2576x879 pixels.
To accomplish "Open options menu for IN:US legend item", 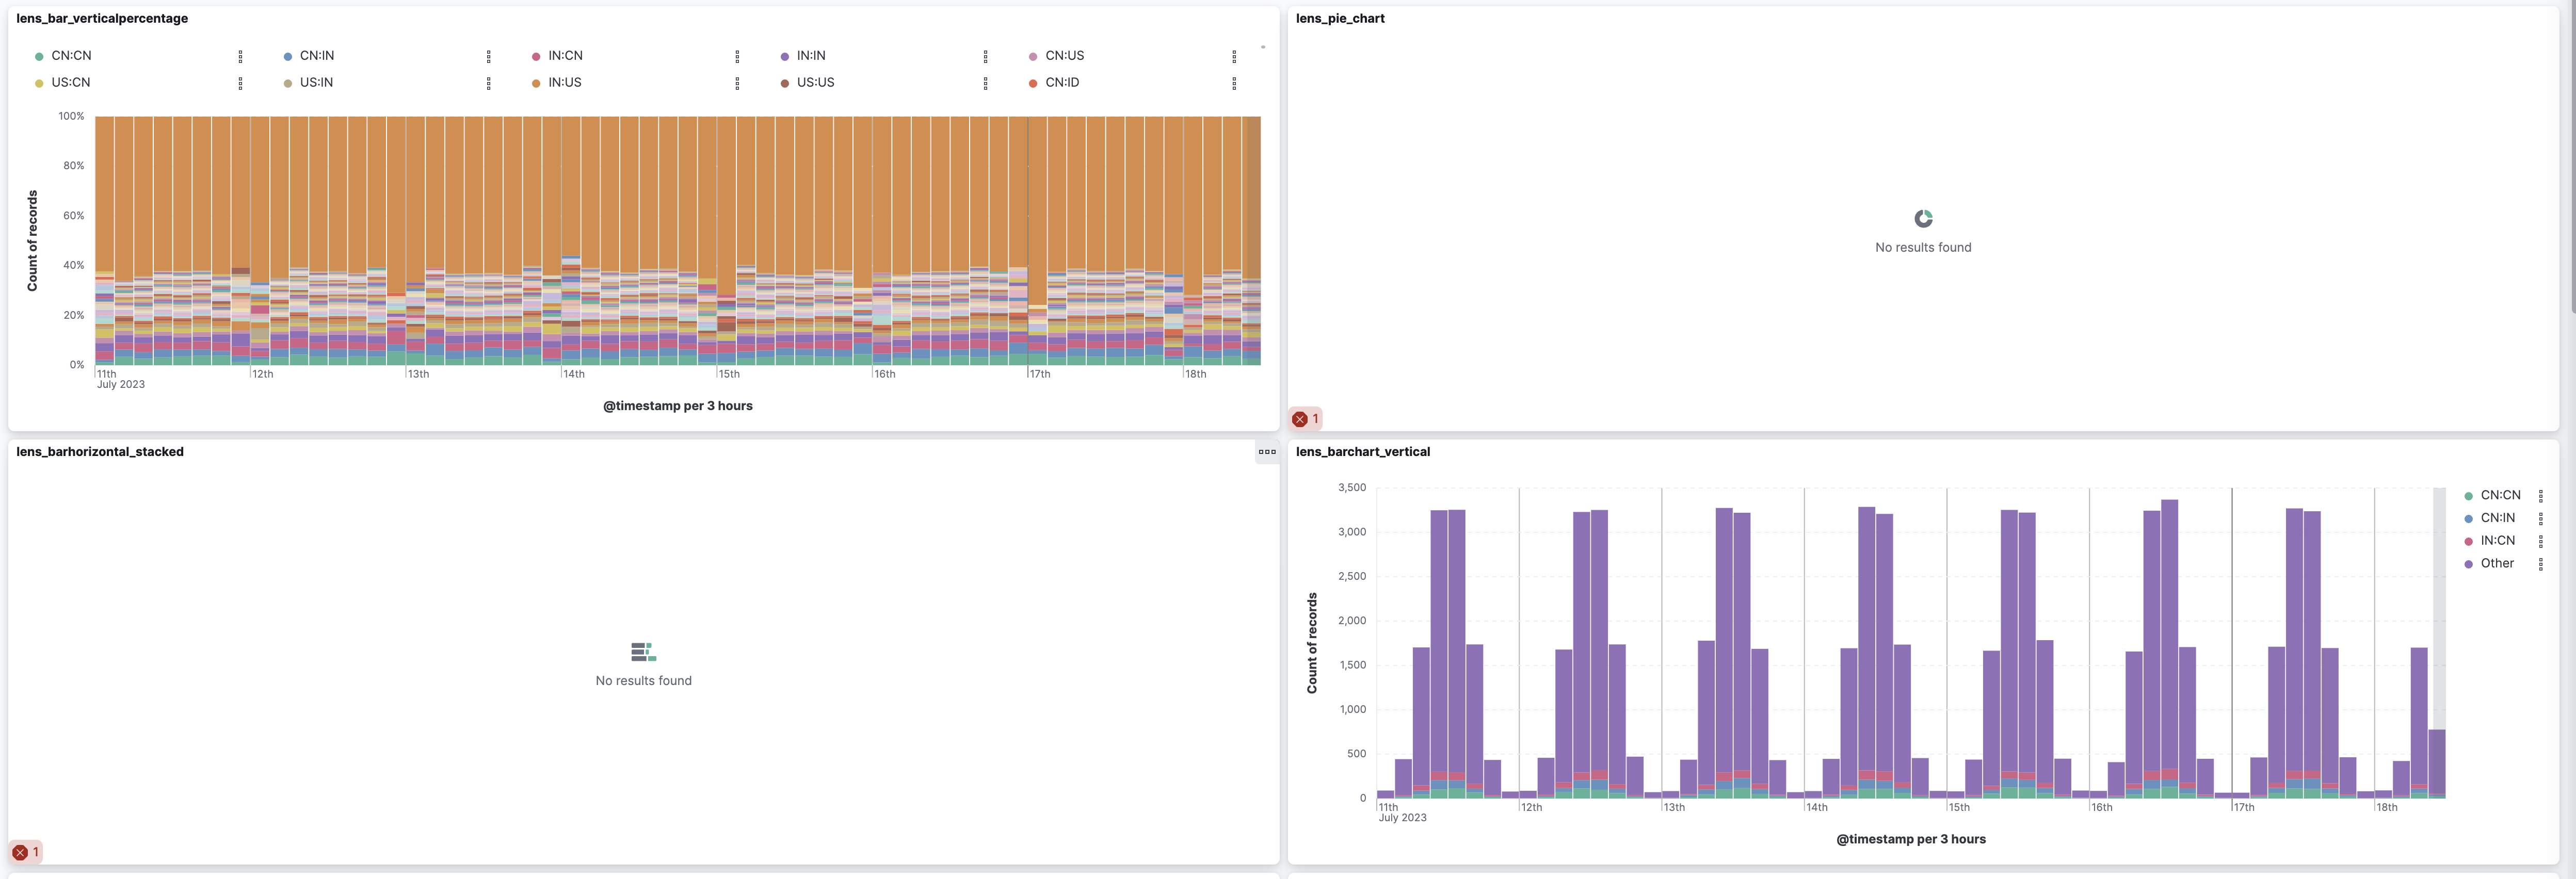I will coord(737,83).
